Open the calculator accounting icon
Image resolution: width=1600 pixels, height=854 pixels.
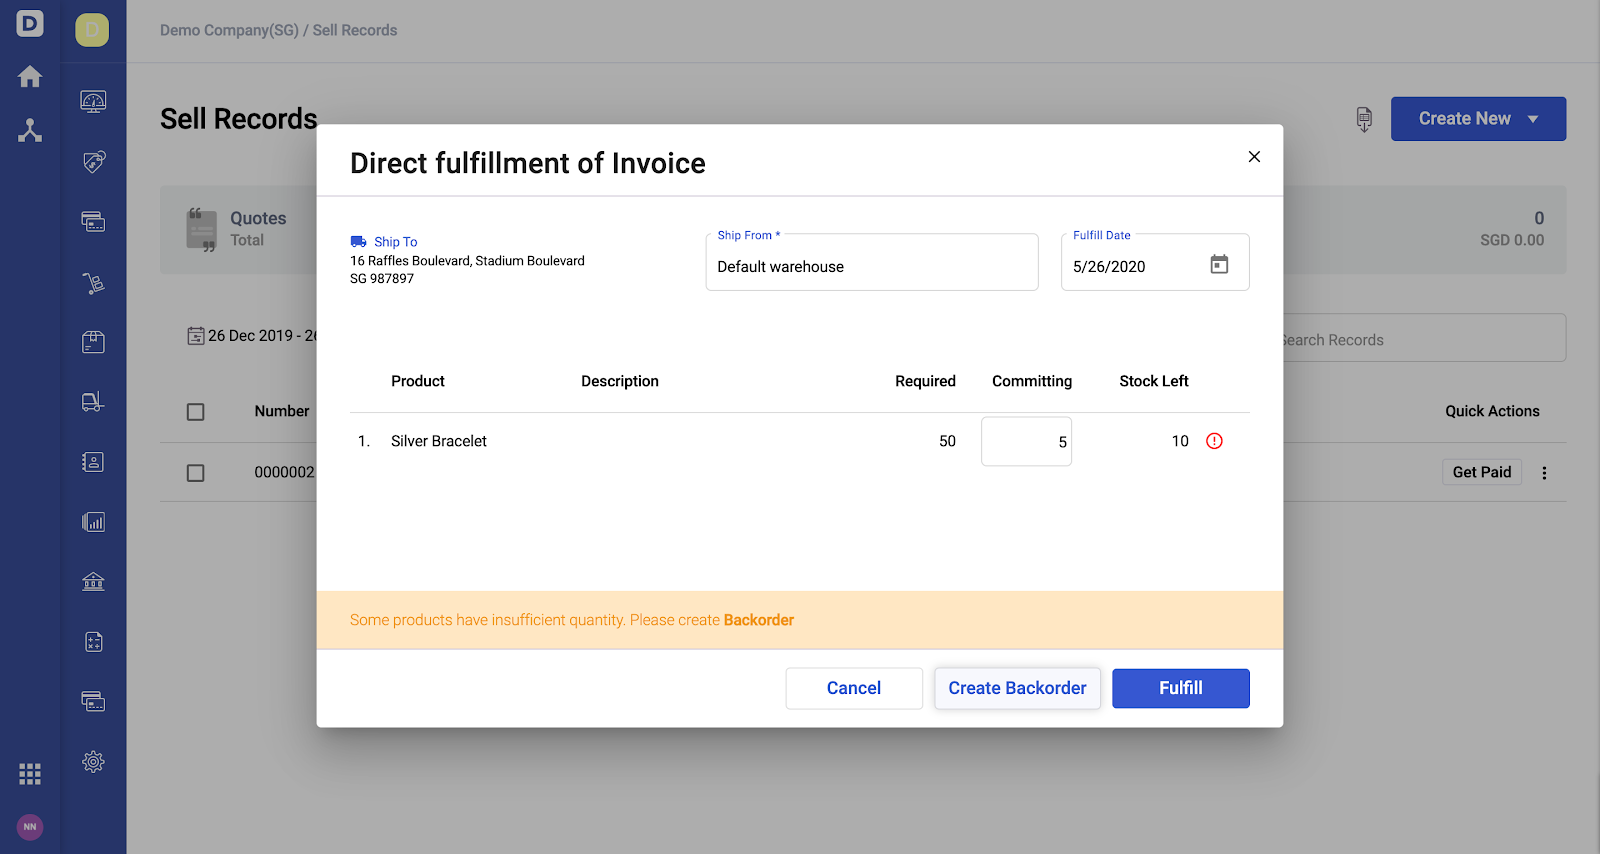(93, 642)
